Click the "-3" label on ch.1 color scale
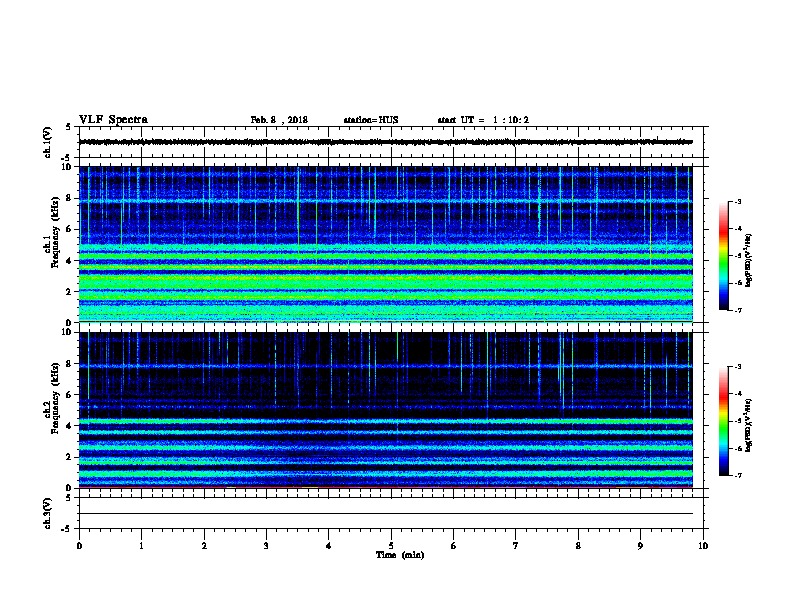This screenshot has height=612, width=792. pyautogui.click(x=737, y=201)
